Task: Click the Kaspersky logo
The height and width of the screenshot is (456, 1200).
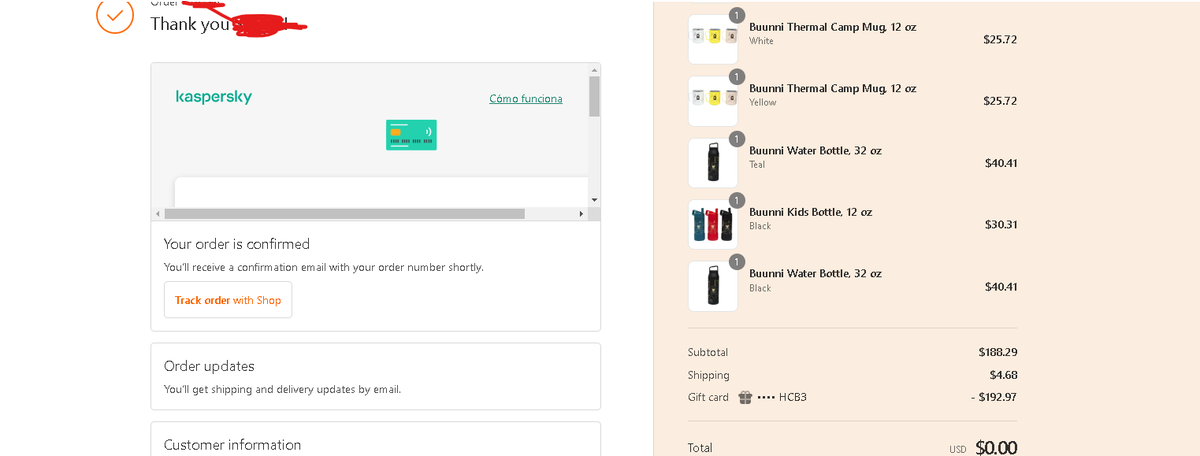Action: click(x=214, y=97)
